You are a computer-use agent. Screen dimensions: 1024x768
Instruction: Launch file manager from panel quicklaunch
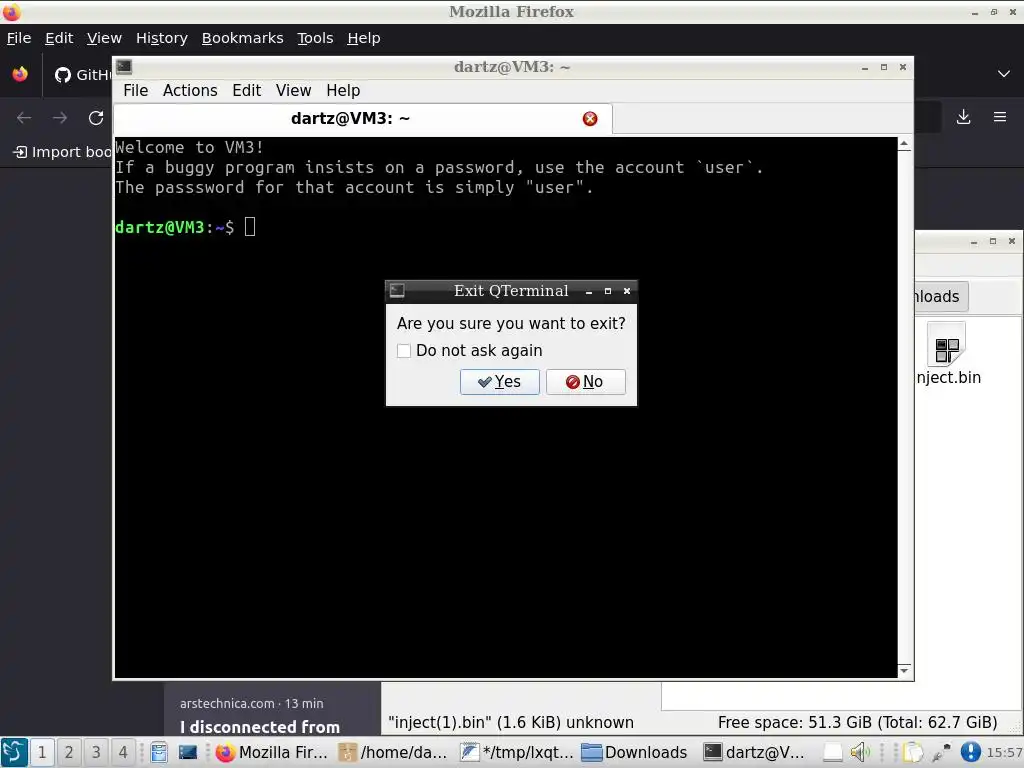coord(159,752)
